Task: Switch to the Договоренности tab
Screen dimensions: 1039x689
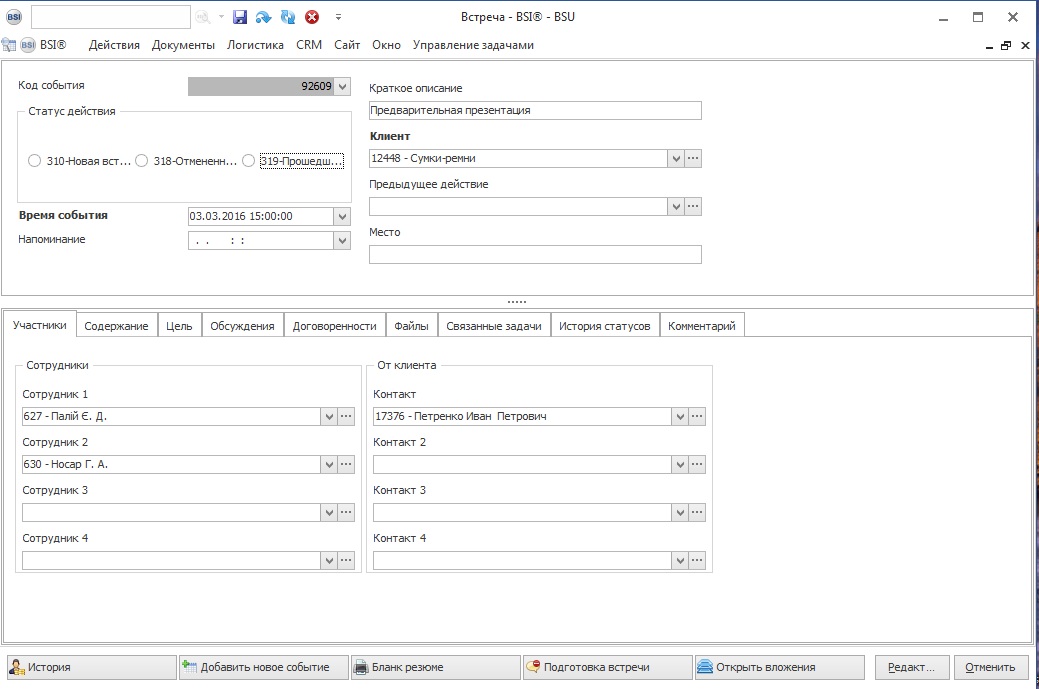Action: pyautogui.click(x=334, y=326)
